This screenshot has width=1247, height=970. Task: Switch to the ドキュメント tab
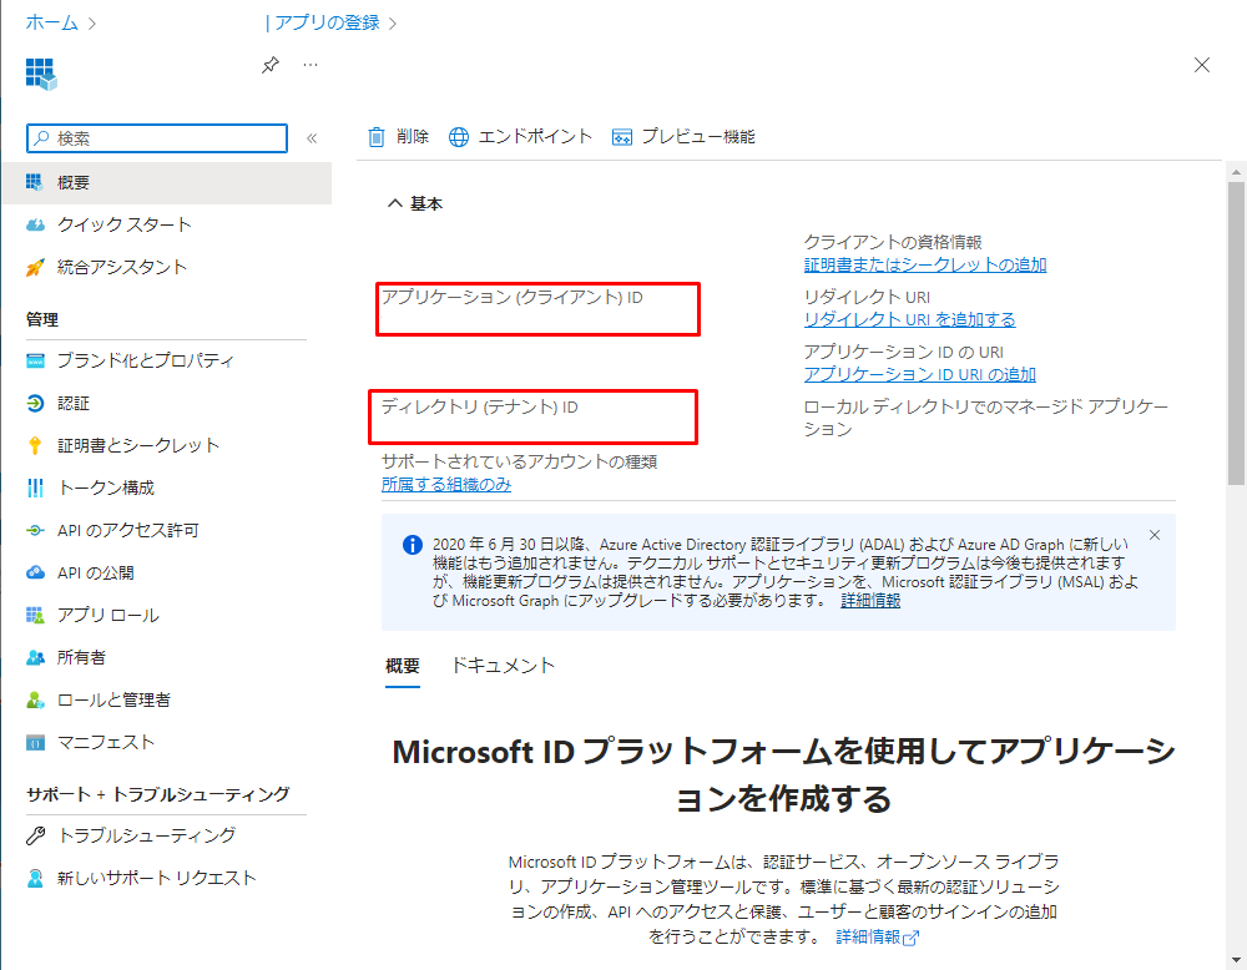coord(502,666)
